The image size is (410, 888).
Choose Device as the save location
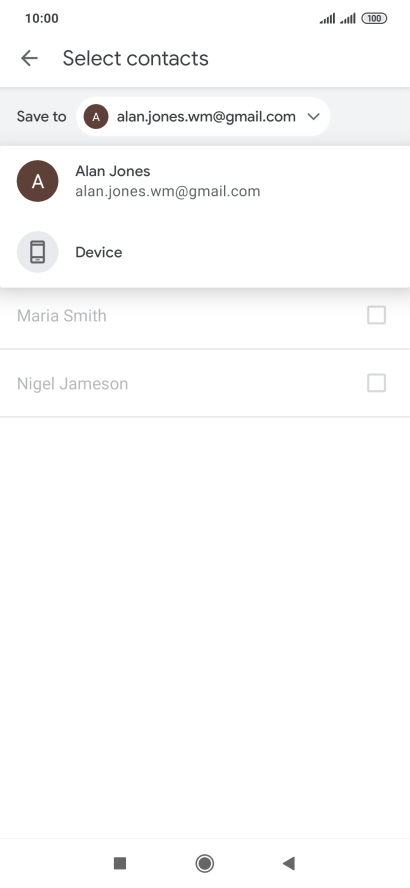[x=205, y=252]
